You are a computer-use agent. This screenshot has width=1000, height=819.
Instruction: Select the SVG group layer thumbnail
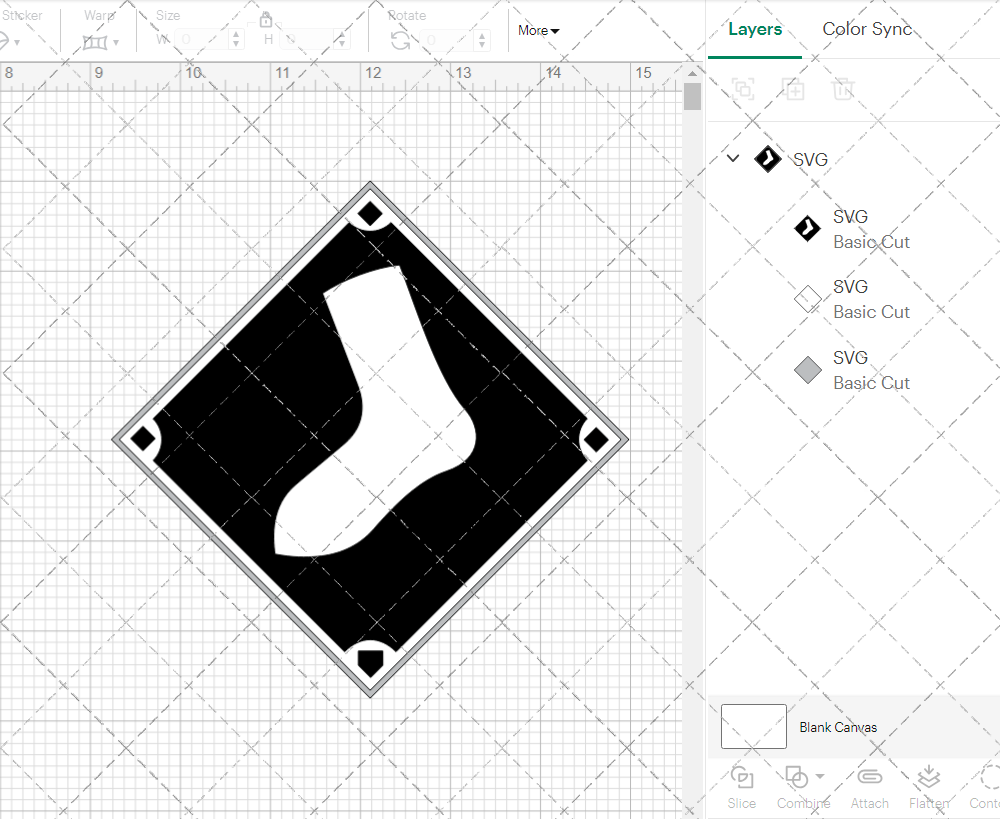coord(767,159)
